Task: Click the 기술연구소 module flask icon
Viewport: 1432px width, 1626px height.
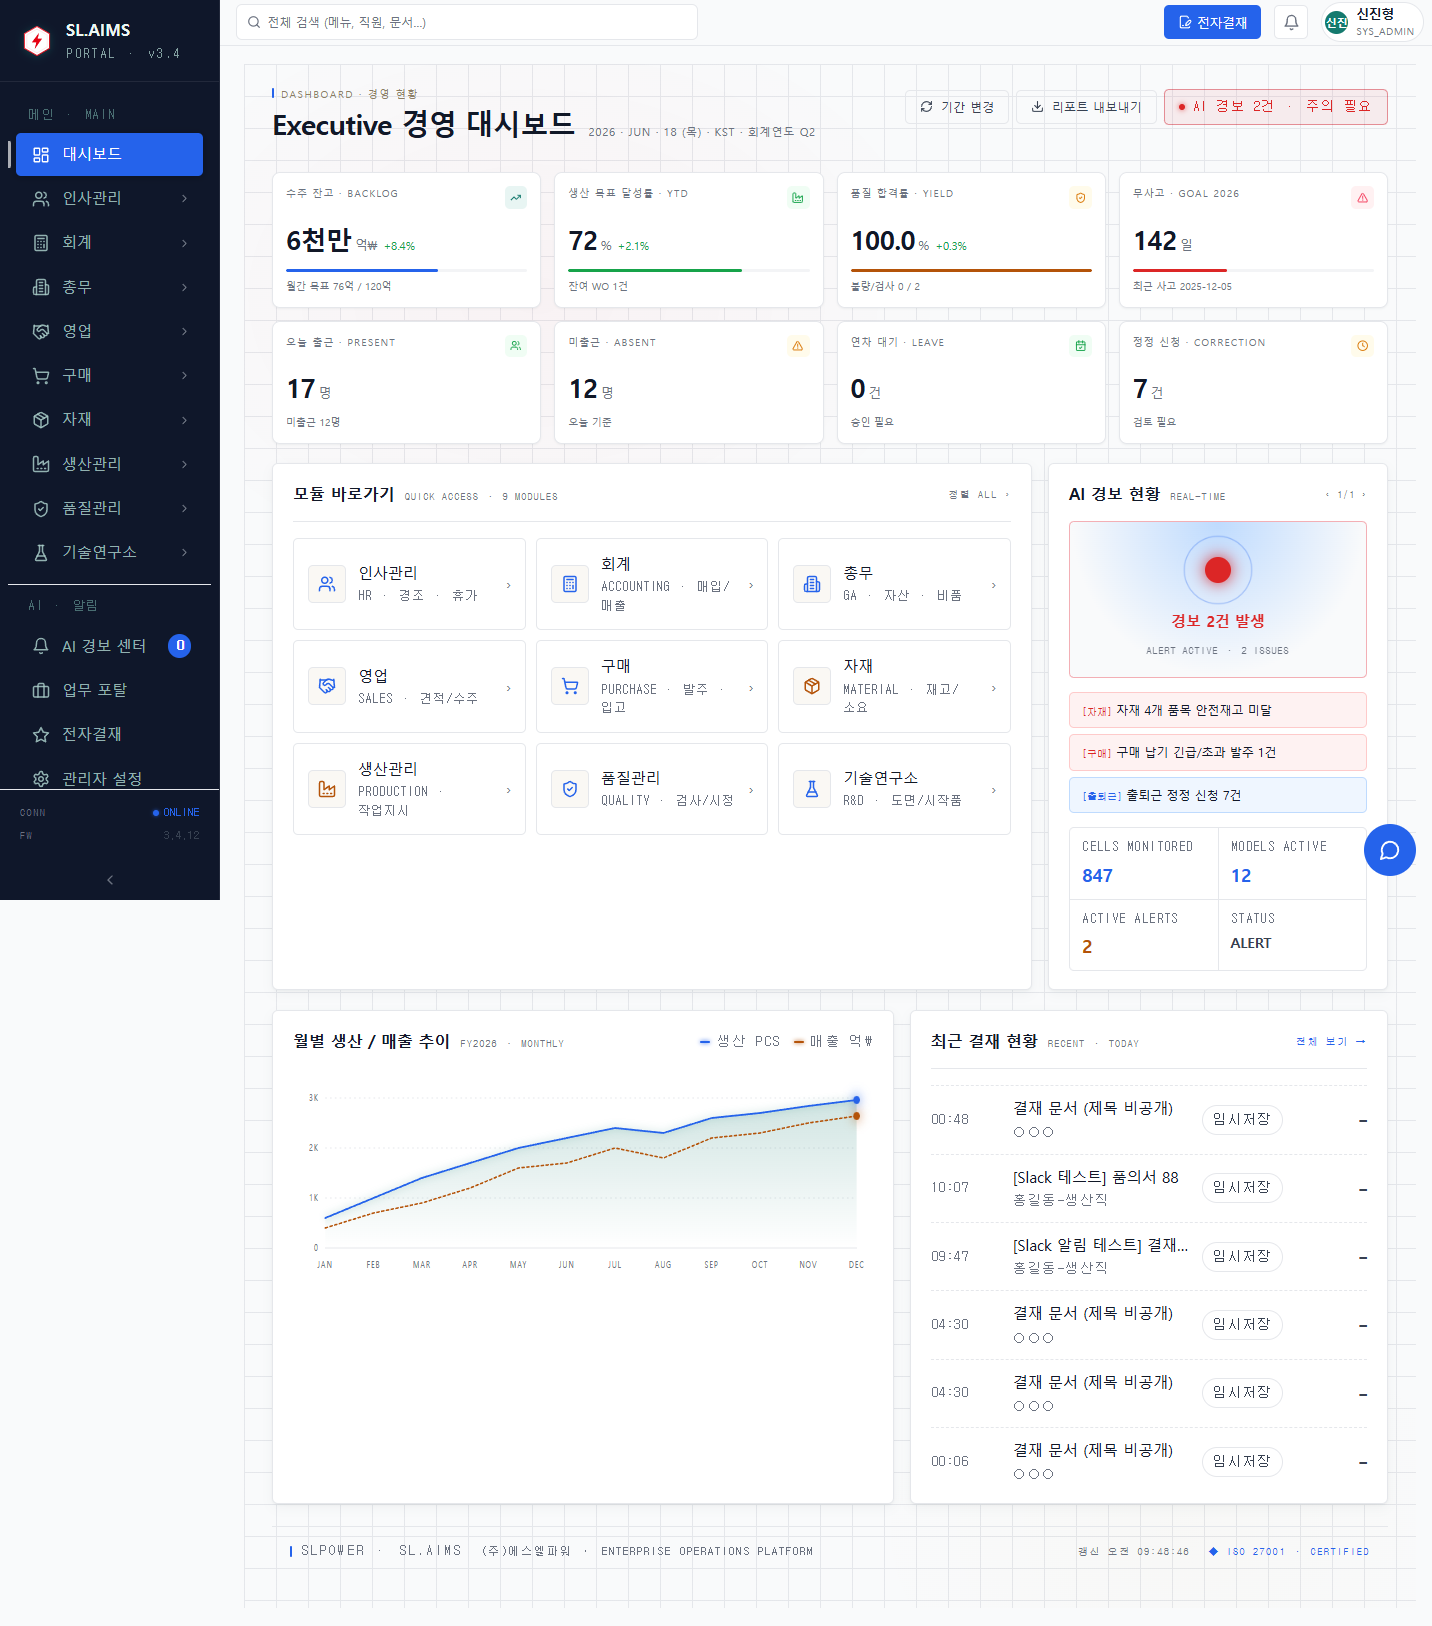Action: [812, 789]
